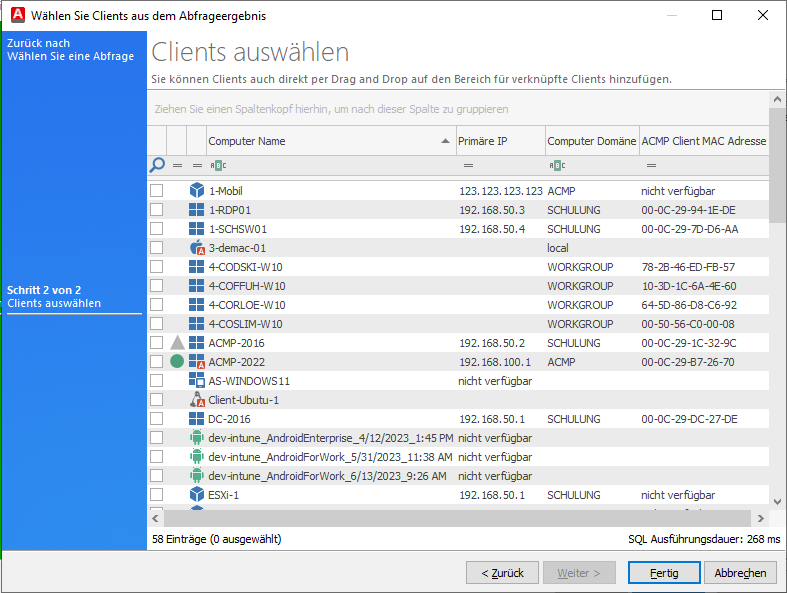Click the horizontal scrollbar right arrow
Viewport: 787px width, 593px height.
coord(761,518)
